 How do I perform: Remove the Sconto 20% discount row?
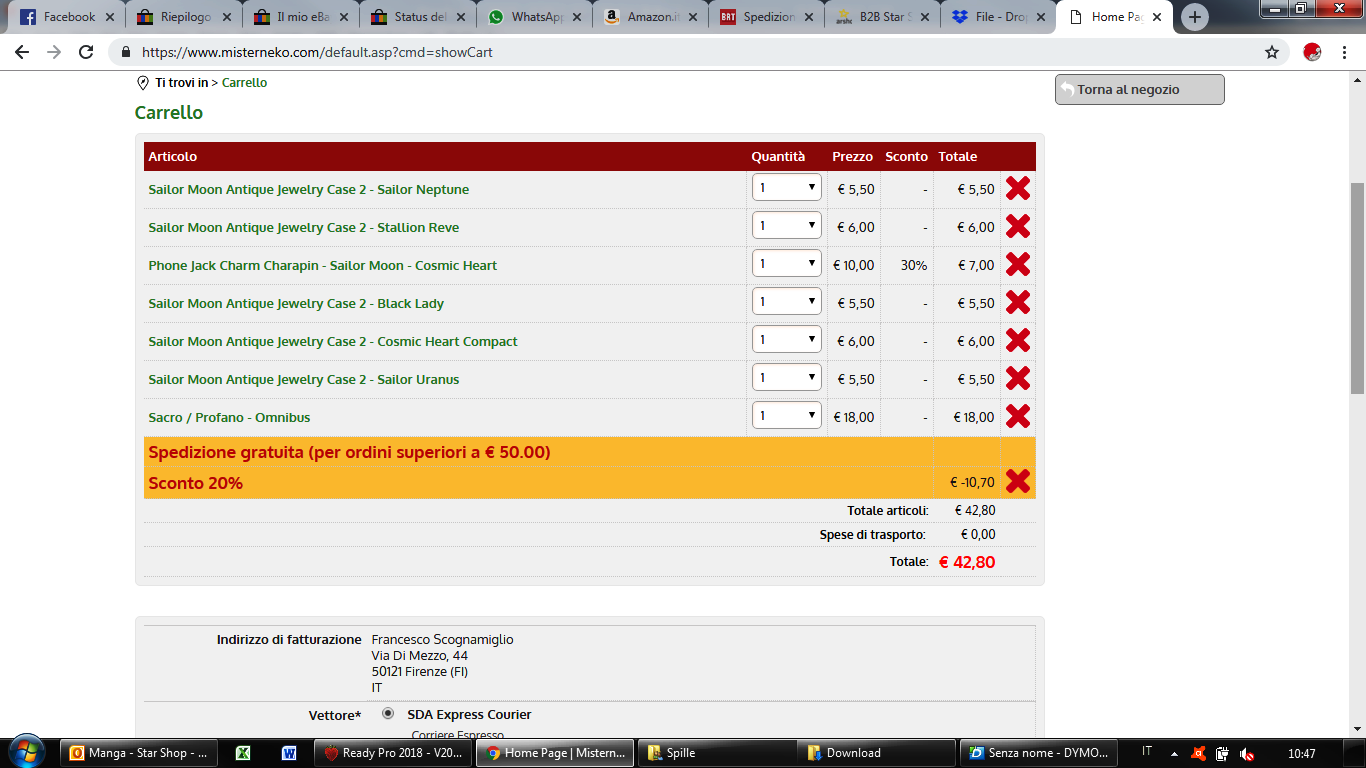click(1017, 481)
